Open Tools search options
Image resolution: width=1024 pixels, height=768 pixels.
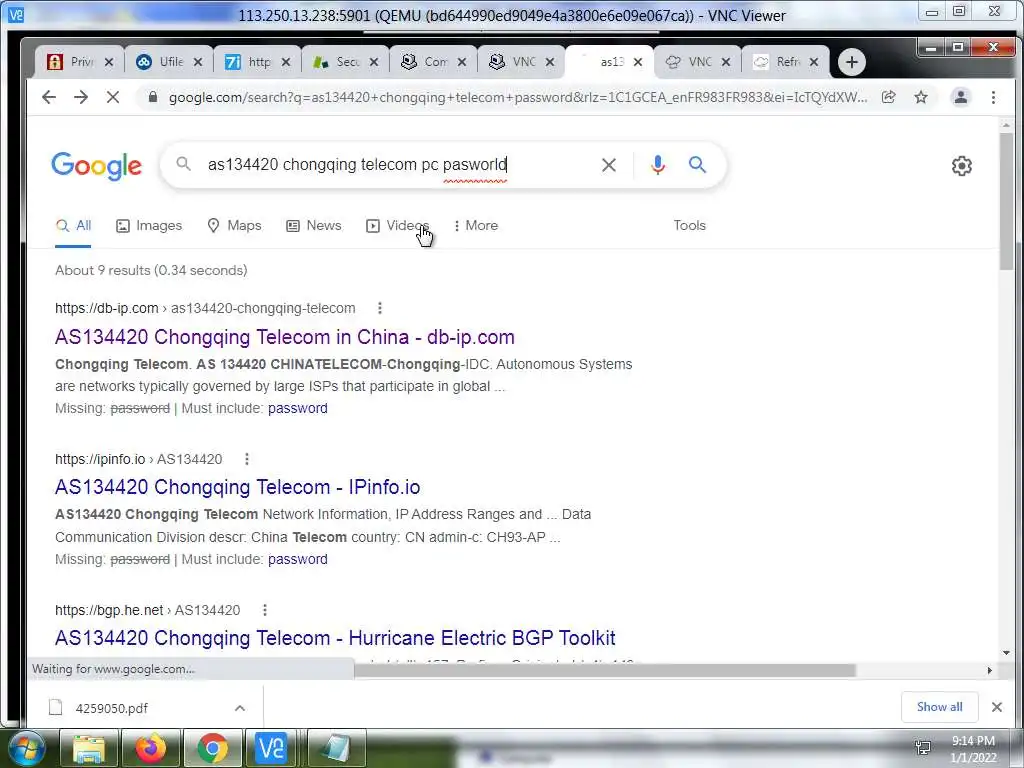coord(690,225)
